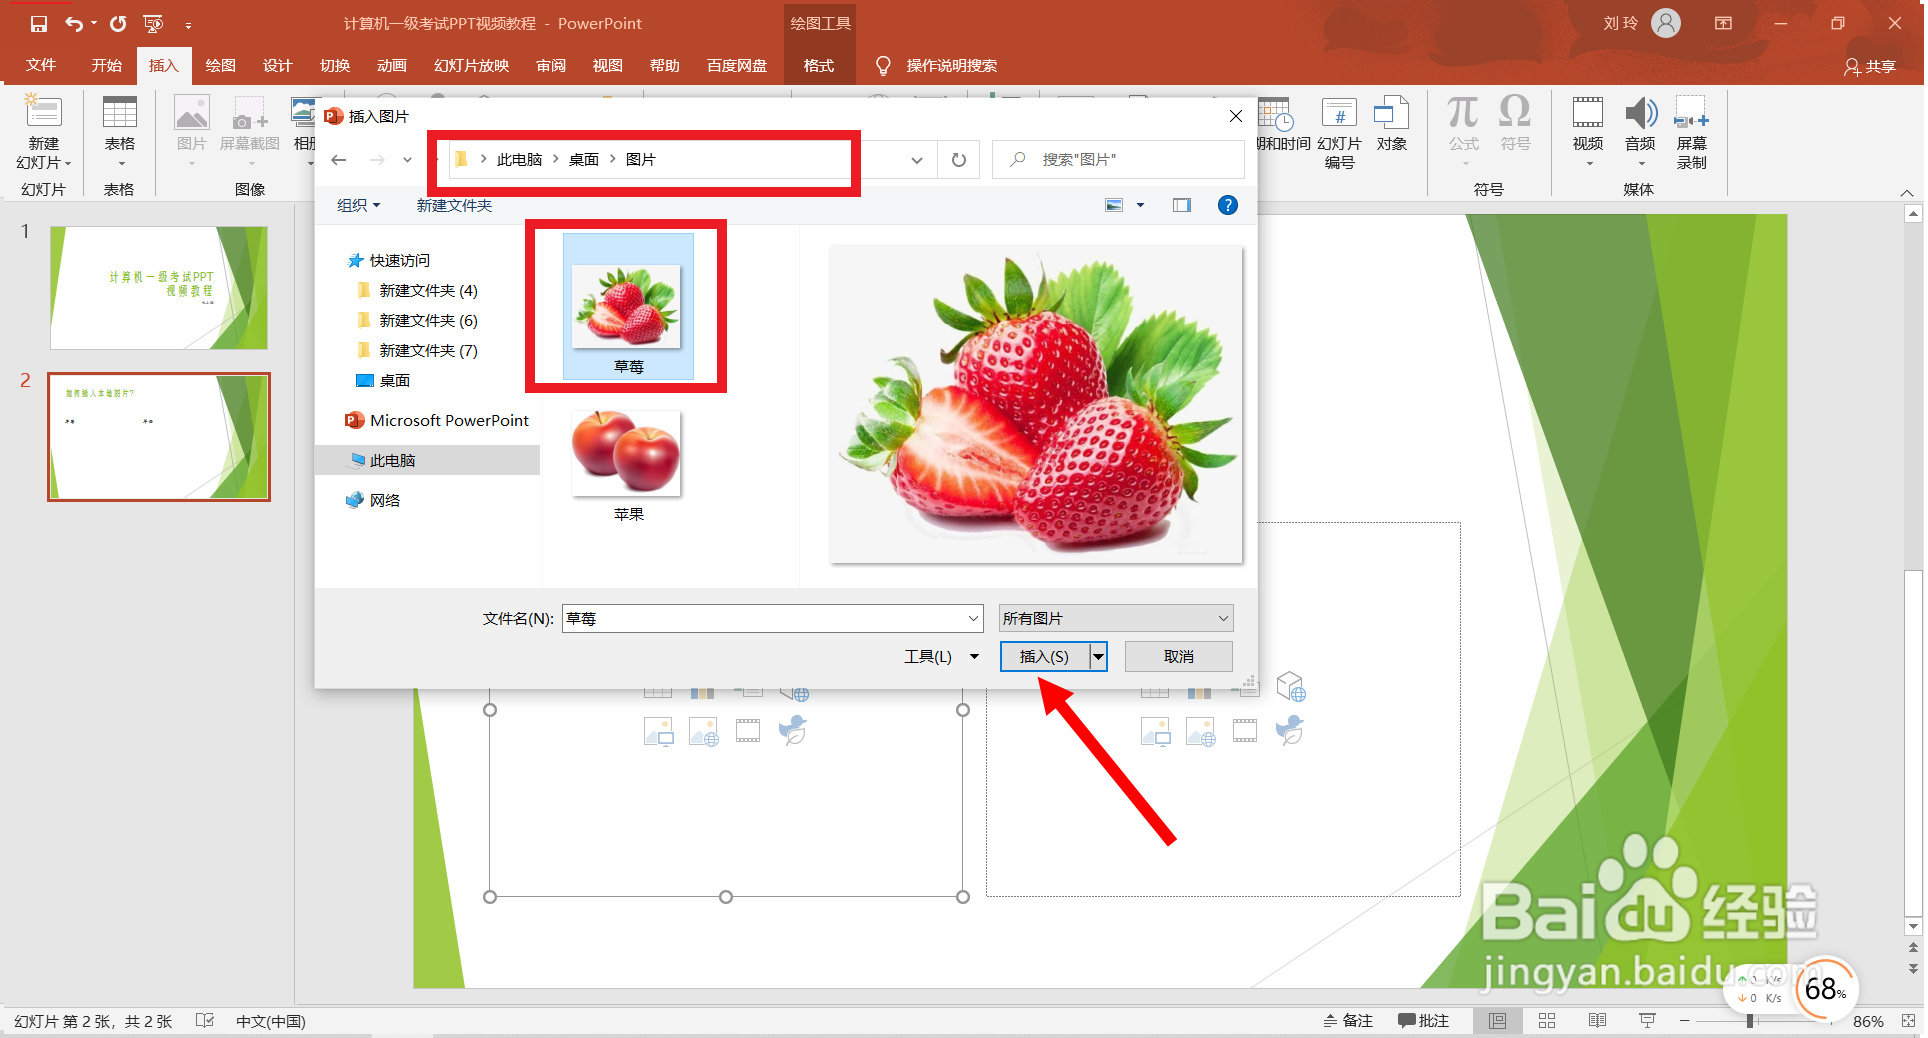This screenshot has height=1038, width=1928.
Task: Open the 符号 symbol icon
Action: click(1515, 112)
